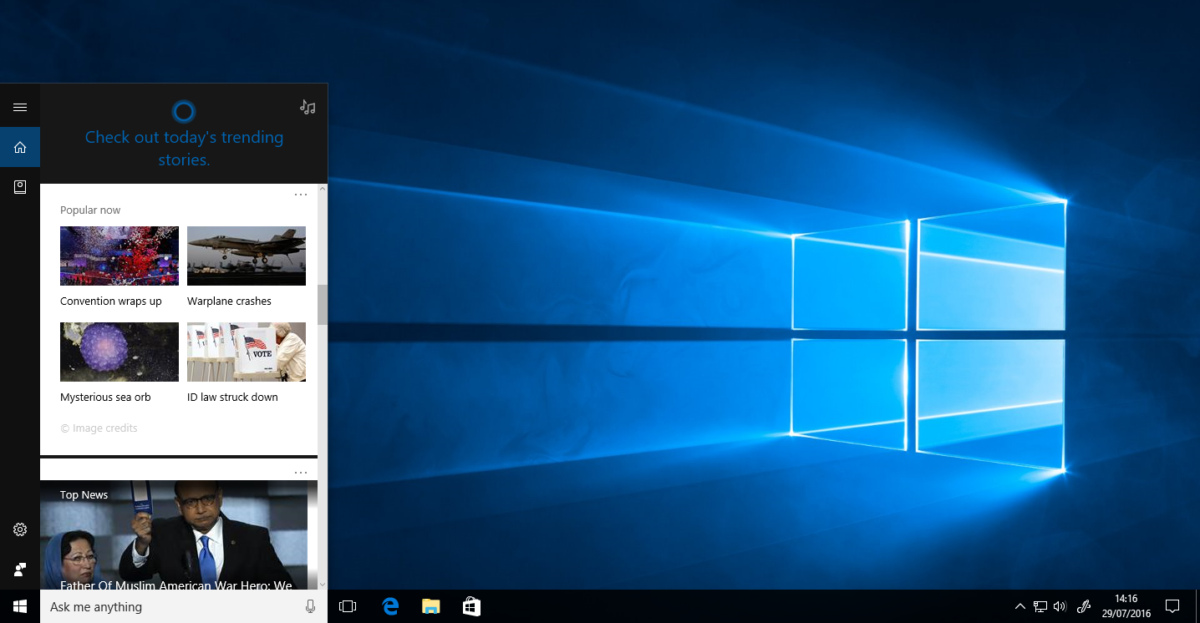Screen dimensions: 1200x623
Task: Open Cortana settings via the gear icon
Action: 20,529
